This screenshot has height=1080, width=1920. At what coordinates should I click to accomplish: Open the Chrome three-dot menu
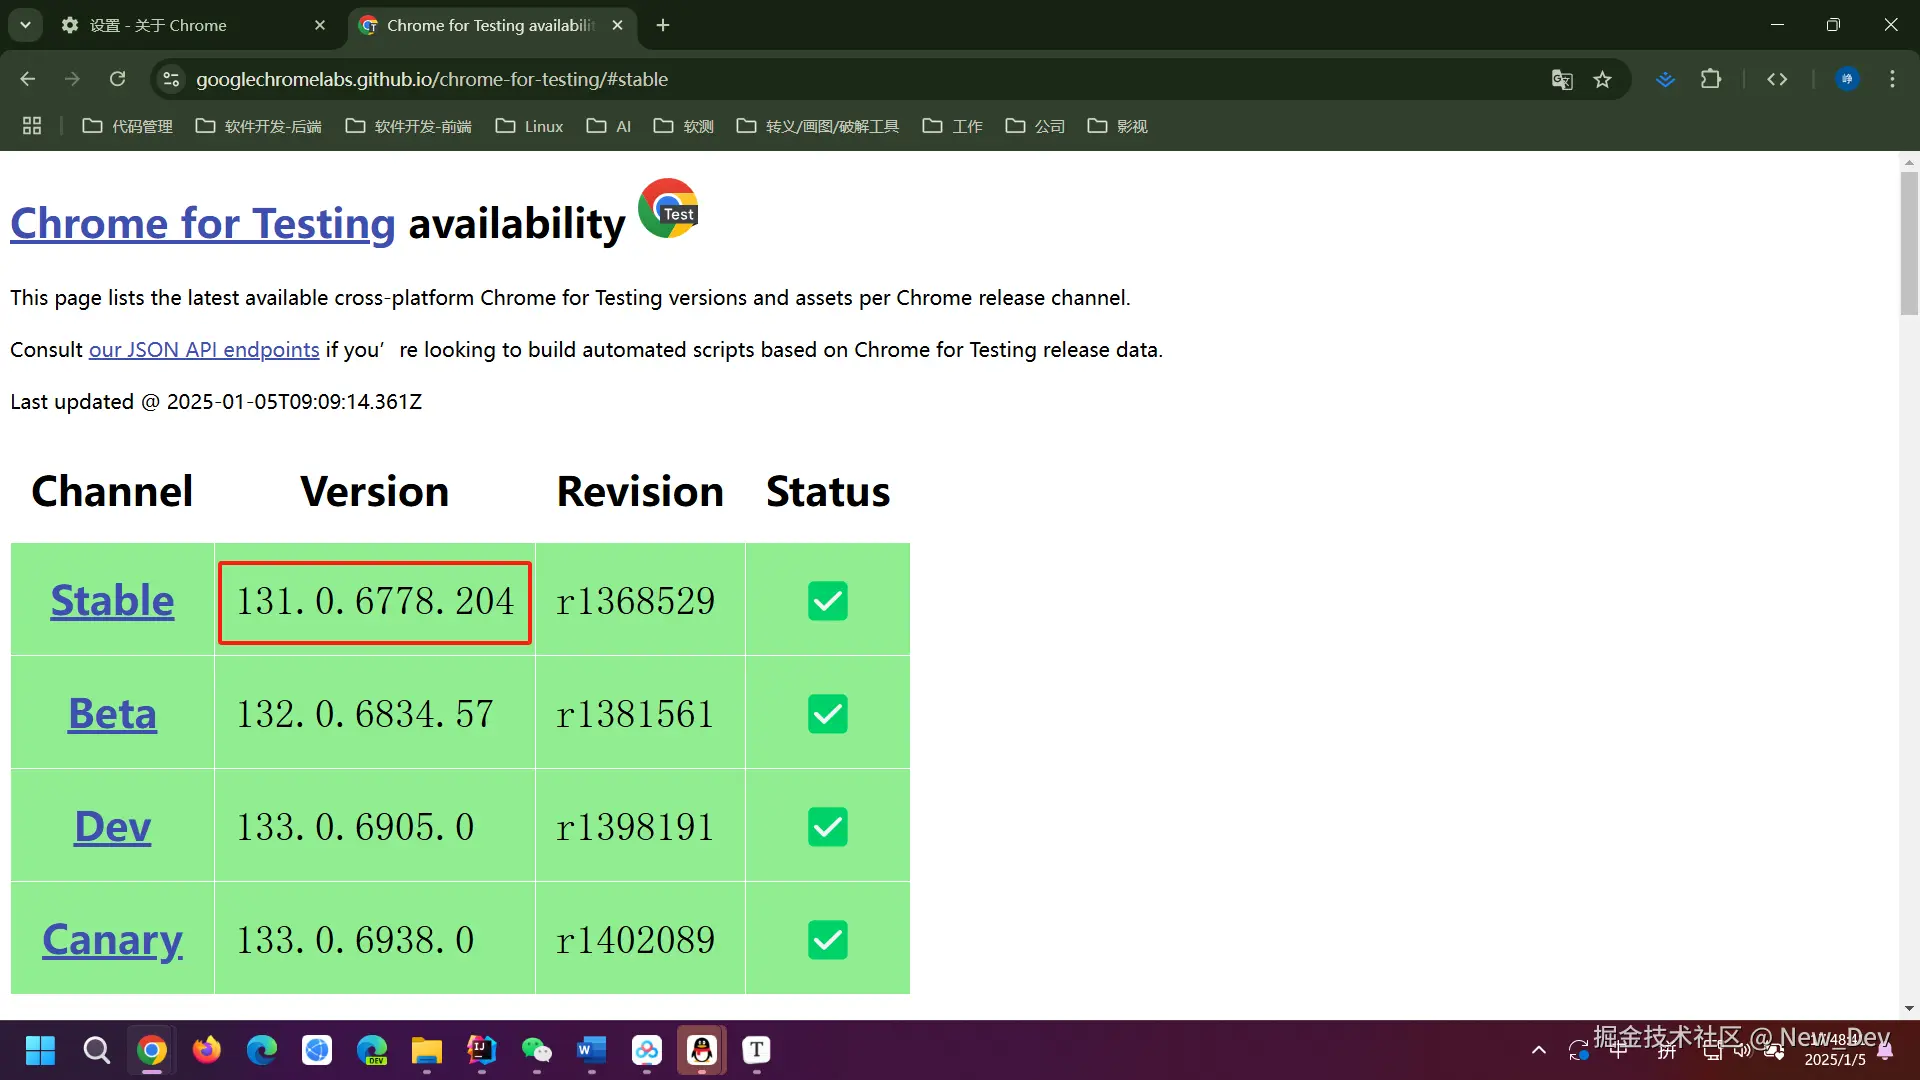(x=1892, y=79)
